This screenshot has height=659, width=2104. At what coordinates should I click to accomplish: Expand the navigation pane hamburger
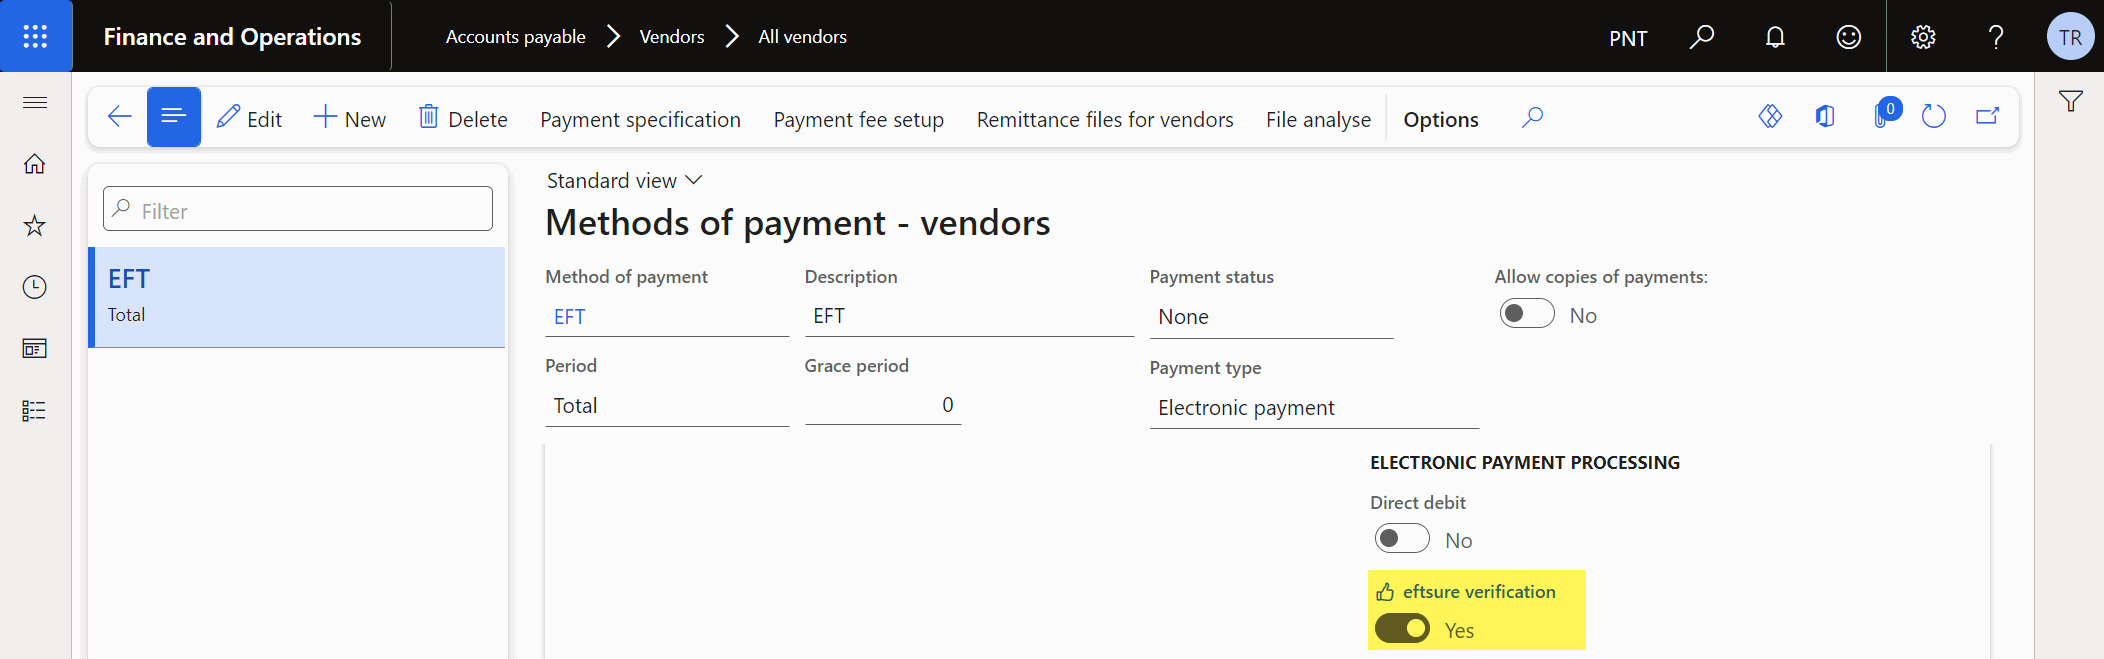click(35, 102)
